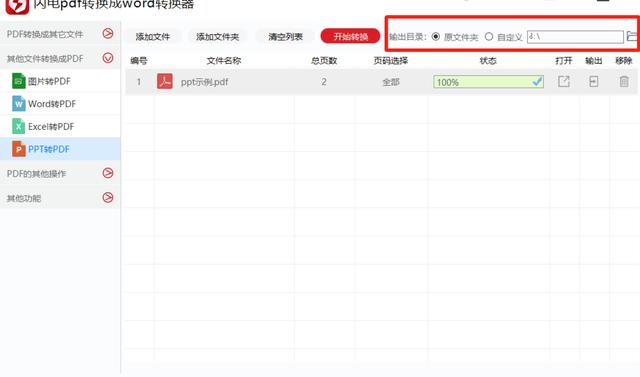Click the PPT转PDF orange P icon
The image size is (640, 377).
(18, 149)
